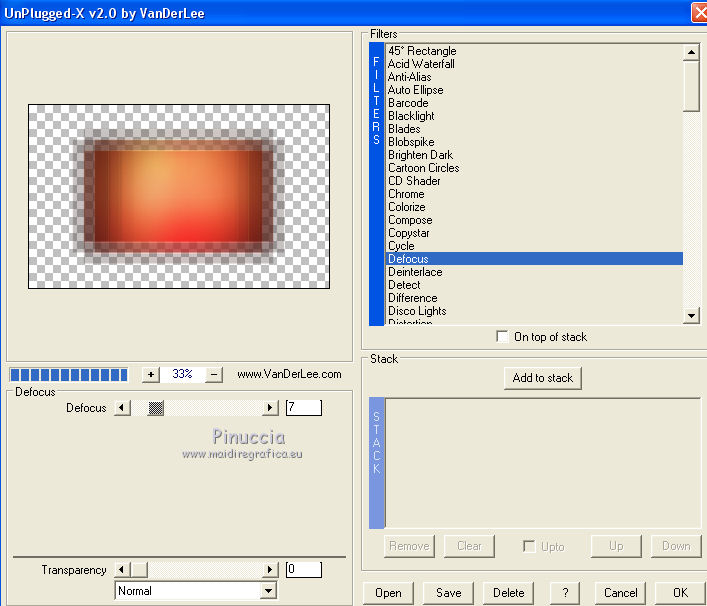Click the filter preview image
Image resolution: width=707 pixels, height=606 pixels.
[179, 197]
